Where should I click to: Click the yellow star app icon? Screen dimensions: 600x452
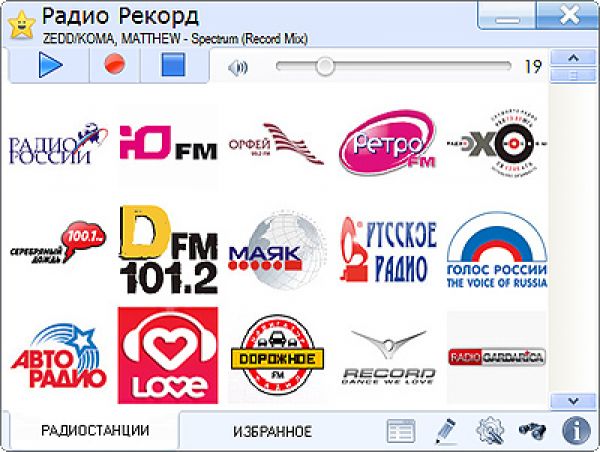tap(22, 24)
